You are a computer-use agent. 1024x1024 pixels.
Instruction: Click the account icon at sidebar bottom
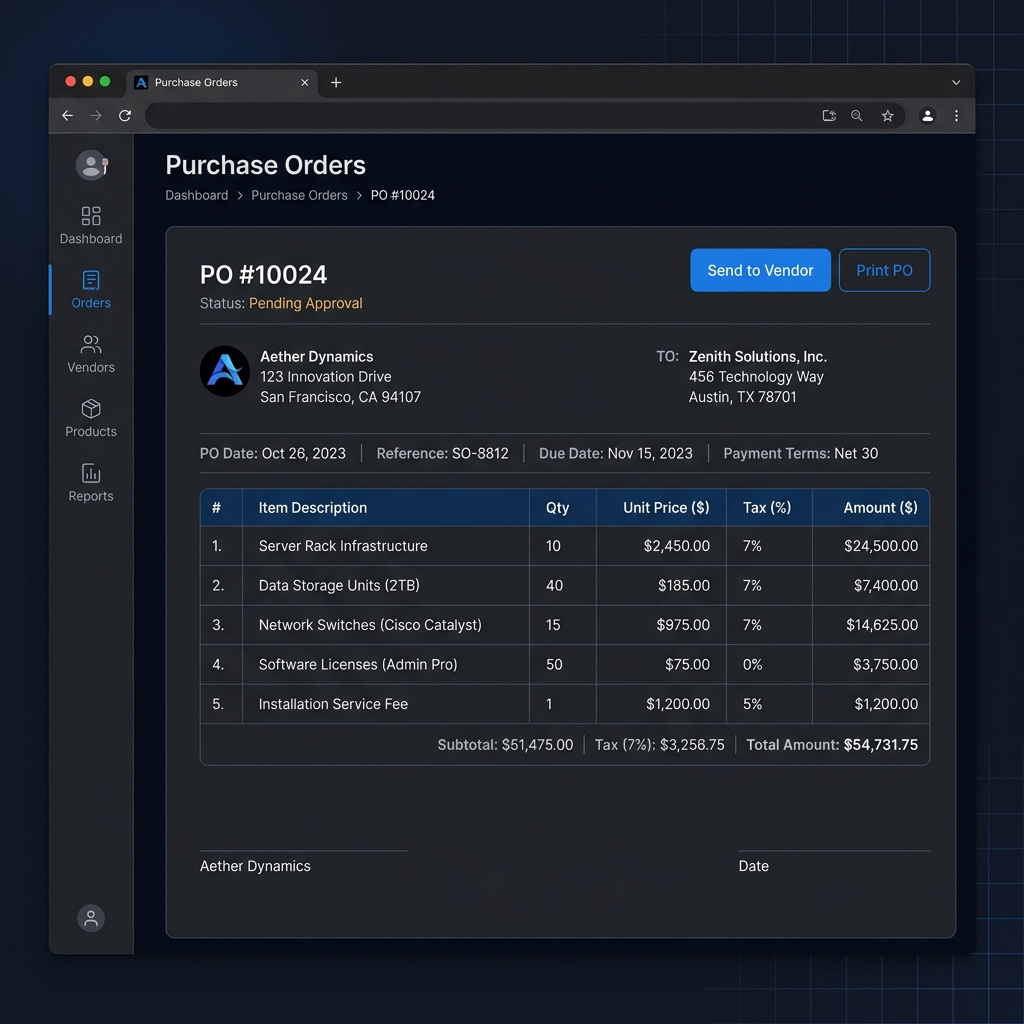[91, 918]
